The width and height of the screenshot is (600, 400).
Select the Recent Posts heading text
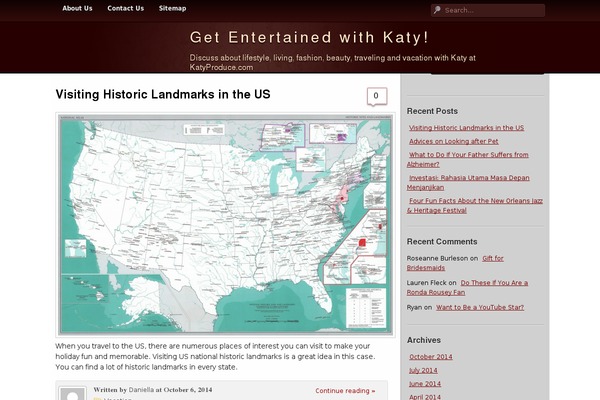[432, 111]
